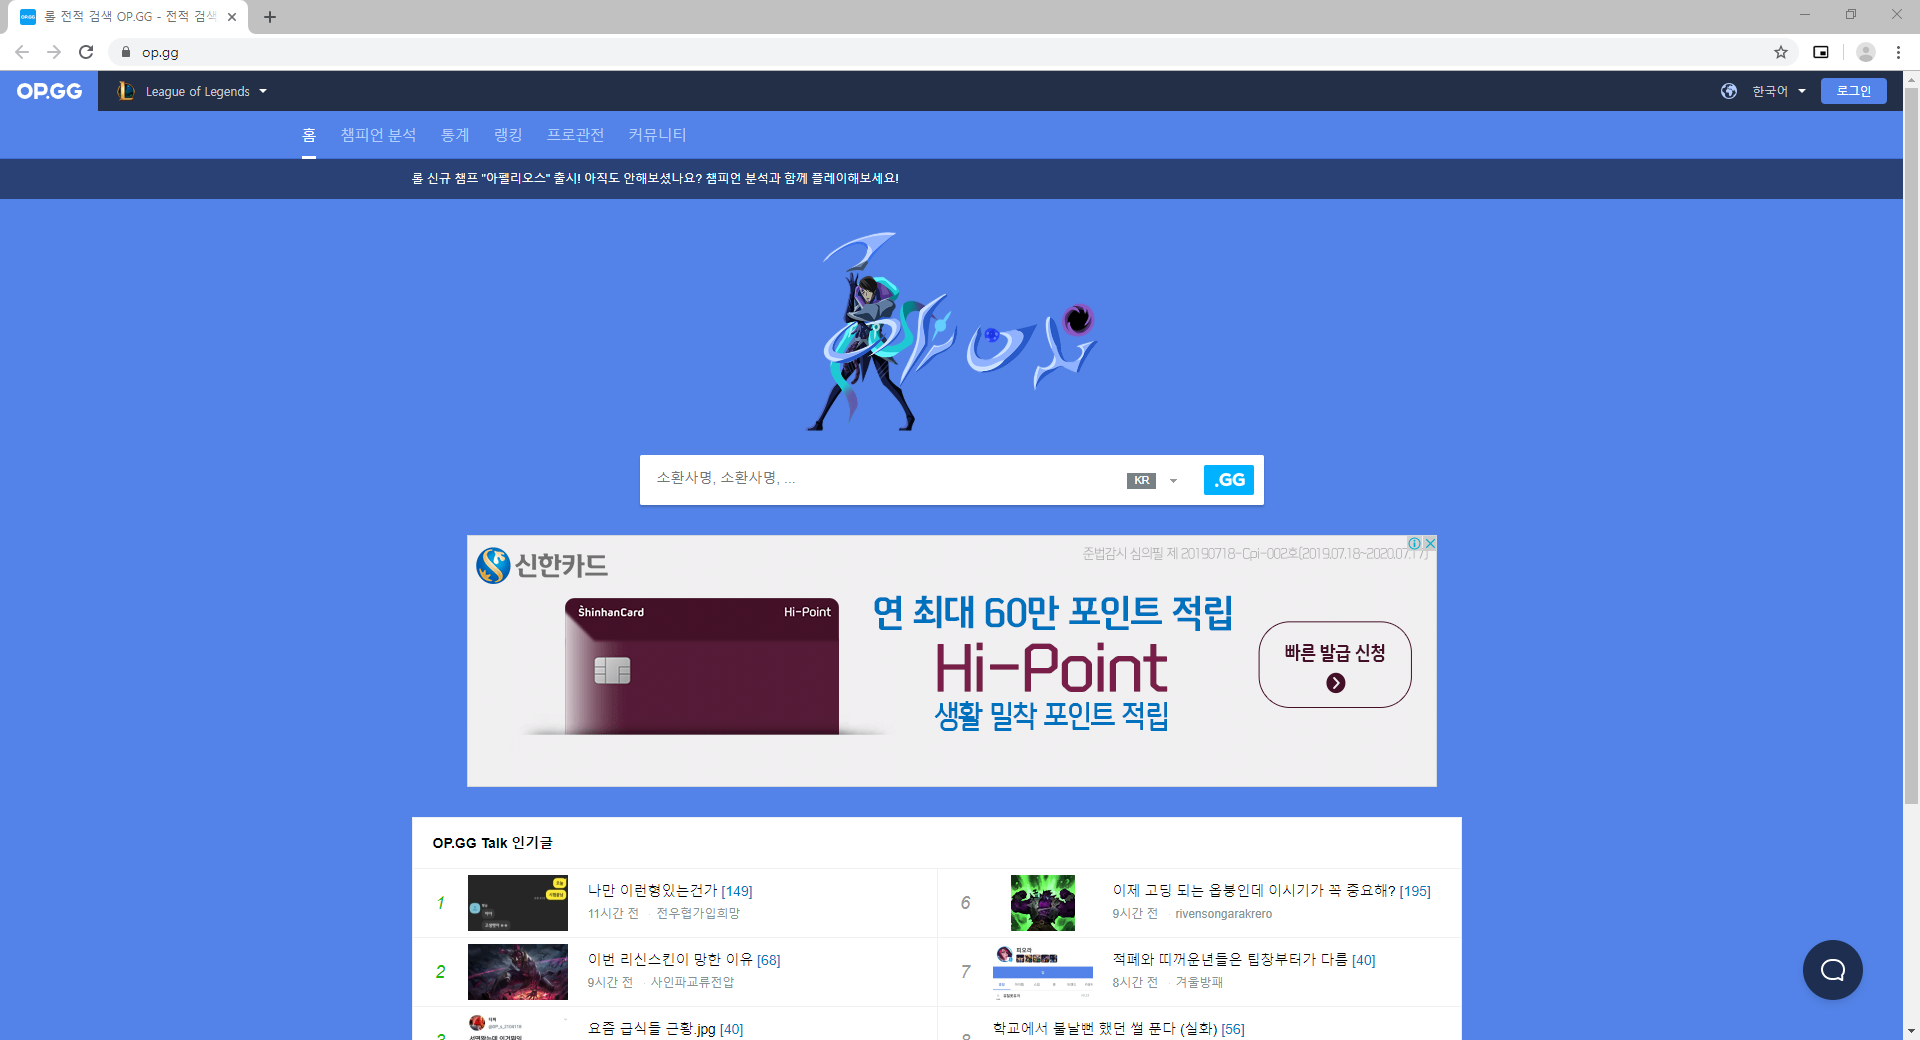Open the picture-in-picture media icon

click(1821, 52)
